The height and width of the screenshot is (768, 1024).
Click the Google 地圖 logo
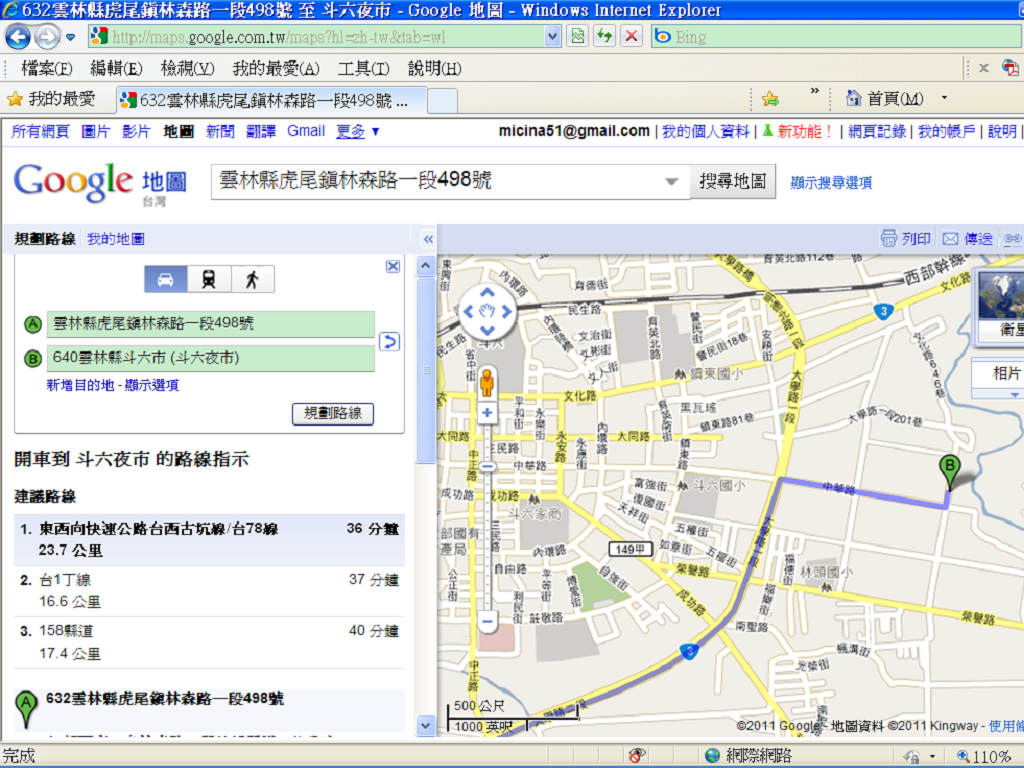pos(101,183)
